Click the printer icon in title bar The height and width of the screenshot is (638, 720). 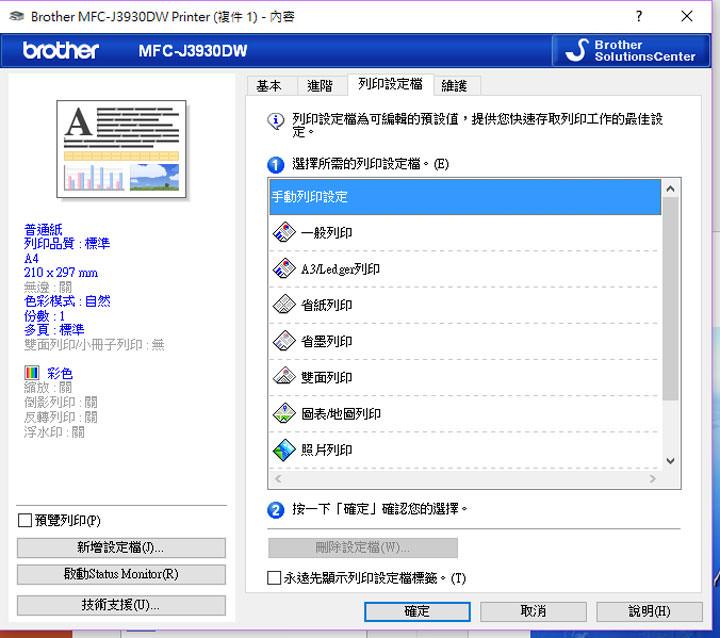tap(17, 17)
